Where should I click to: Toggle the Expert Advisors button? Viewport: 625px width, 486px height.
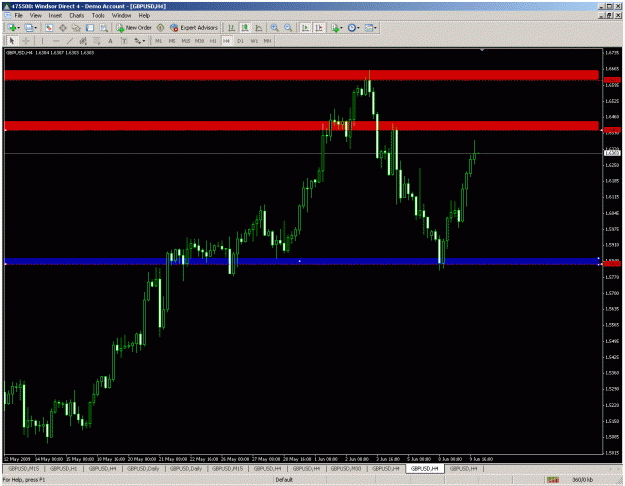(194, 28)
